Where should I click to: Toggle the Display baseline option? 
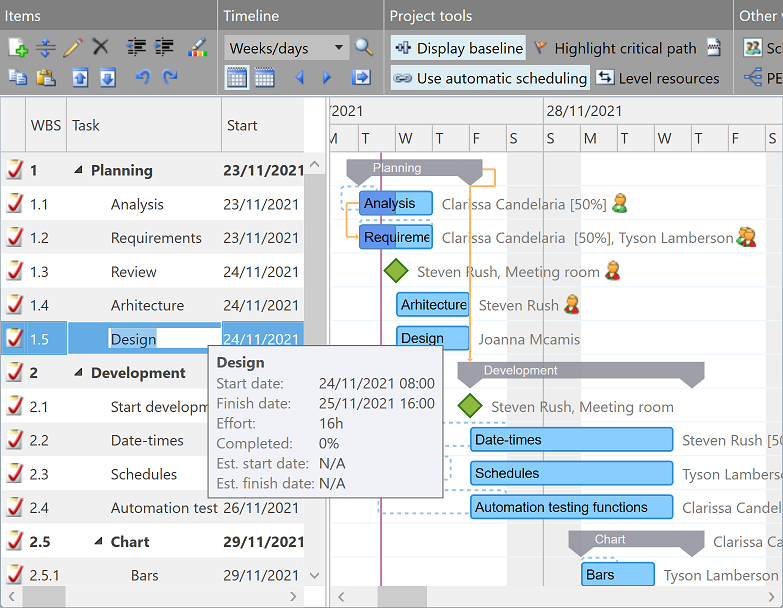(x=458, y=48)
